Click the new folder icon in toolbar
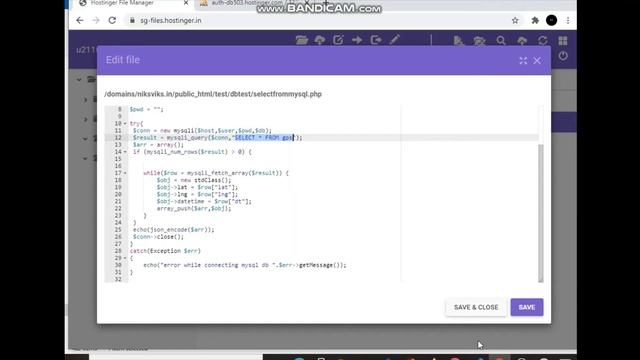 coord(302,40)
